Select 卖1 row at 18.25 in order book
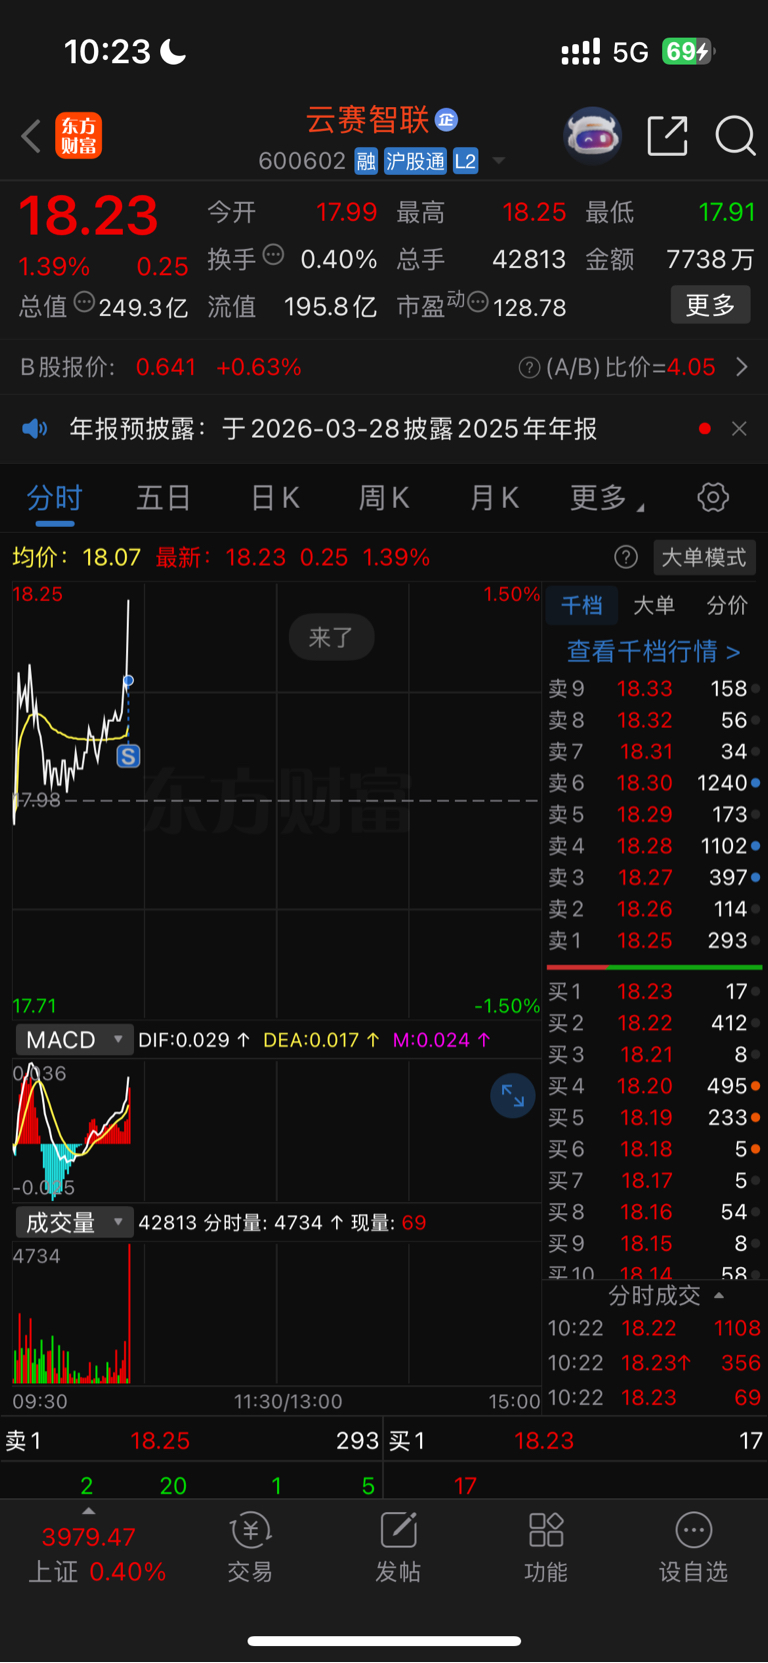This screenshot has width=768, height=1663. [x=654, y=941]
